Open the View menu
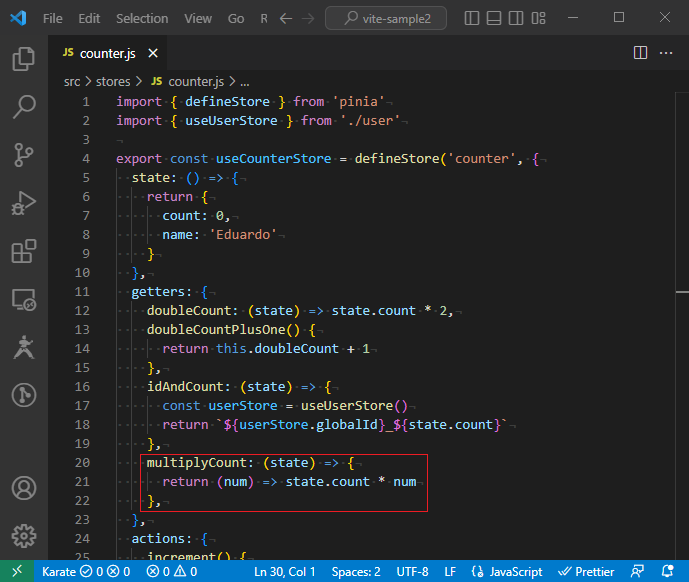 click(198, 18)
